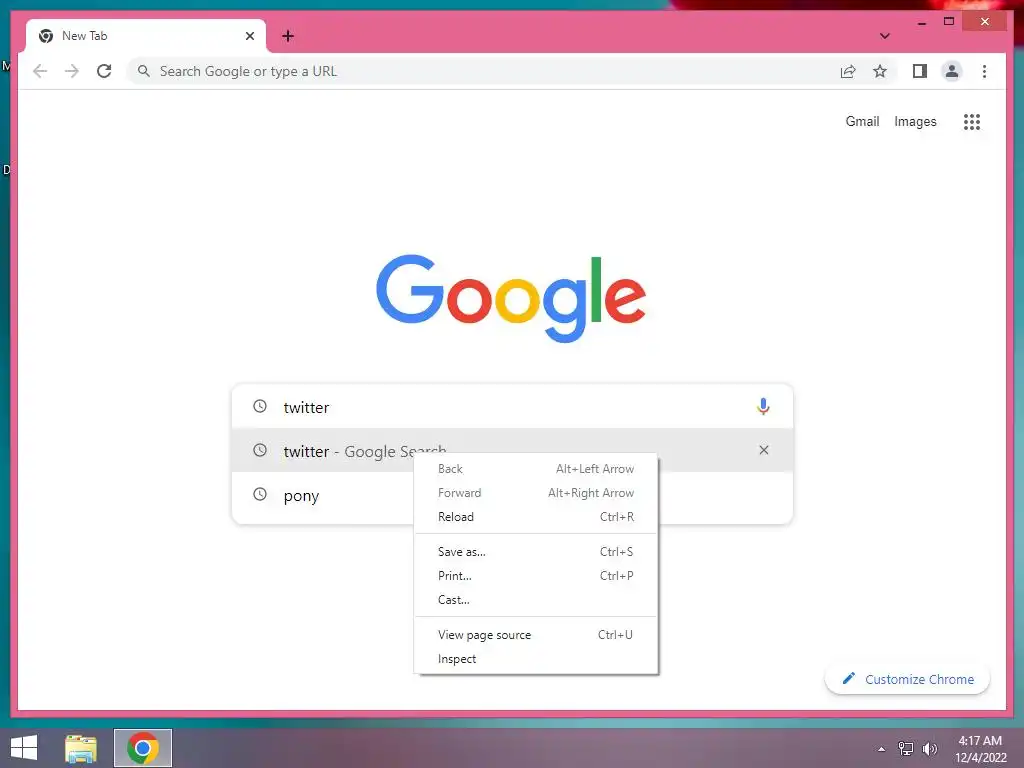Open File Explorer from the taskbar
This screenshot has height=768, width=1024.
point(81,748)
